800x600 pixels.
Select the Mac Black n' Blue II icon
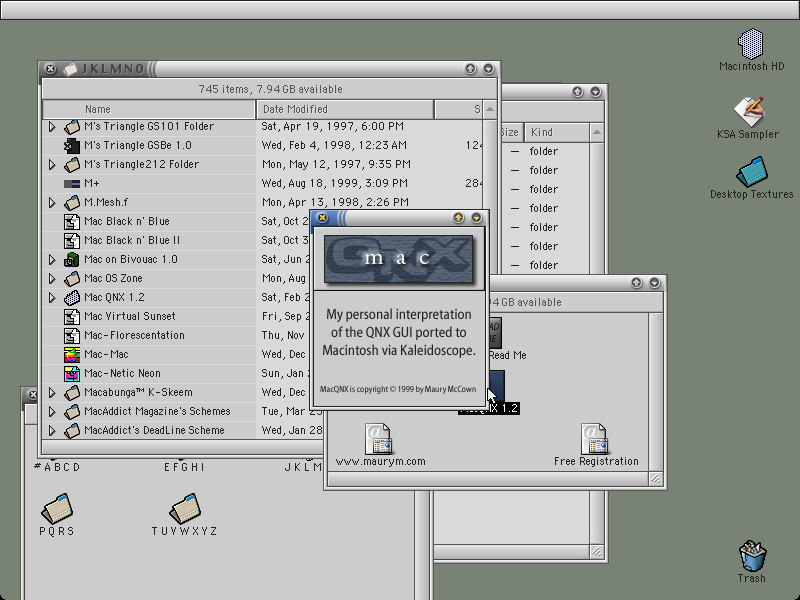click(x=72, y=240)
